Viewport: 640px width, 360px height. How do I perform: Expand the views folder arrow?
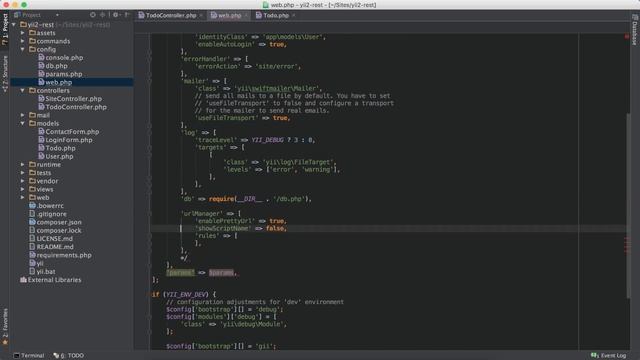click(23, 189)
